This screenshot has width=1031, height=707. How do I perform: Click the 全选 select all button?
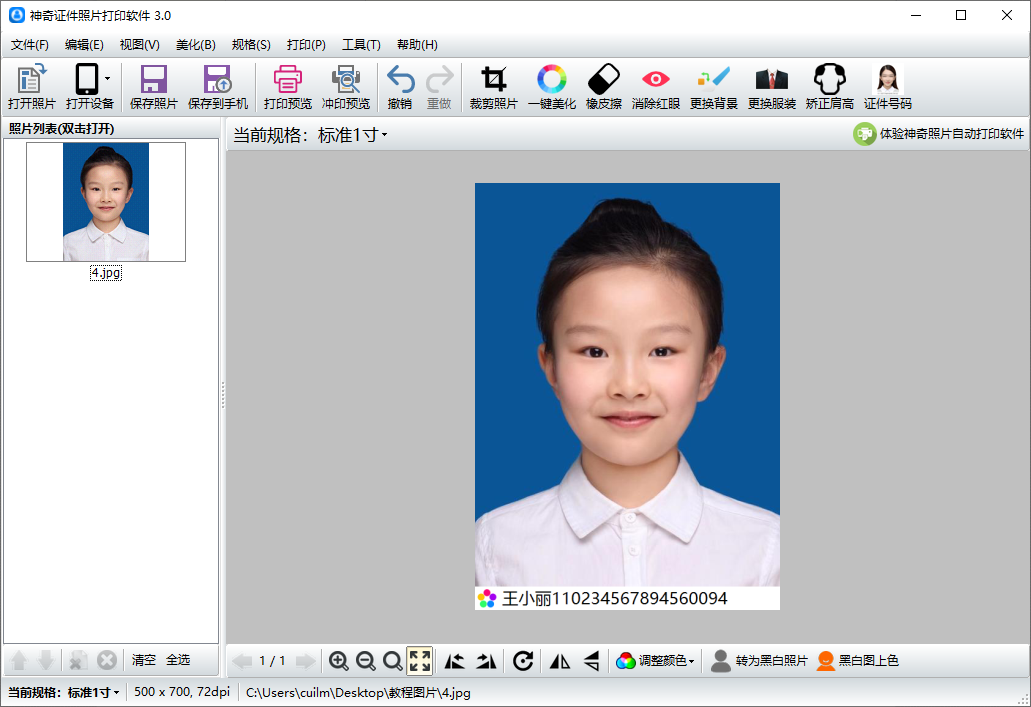(178, 660)
